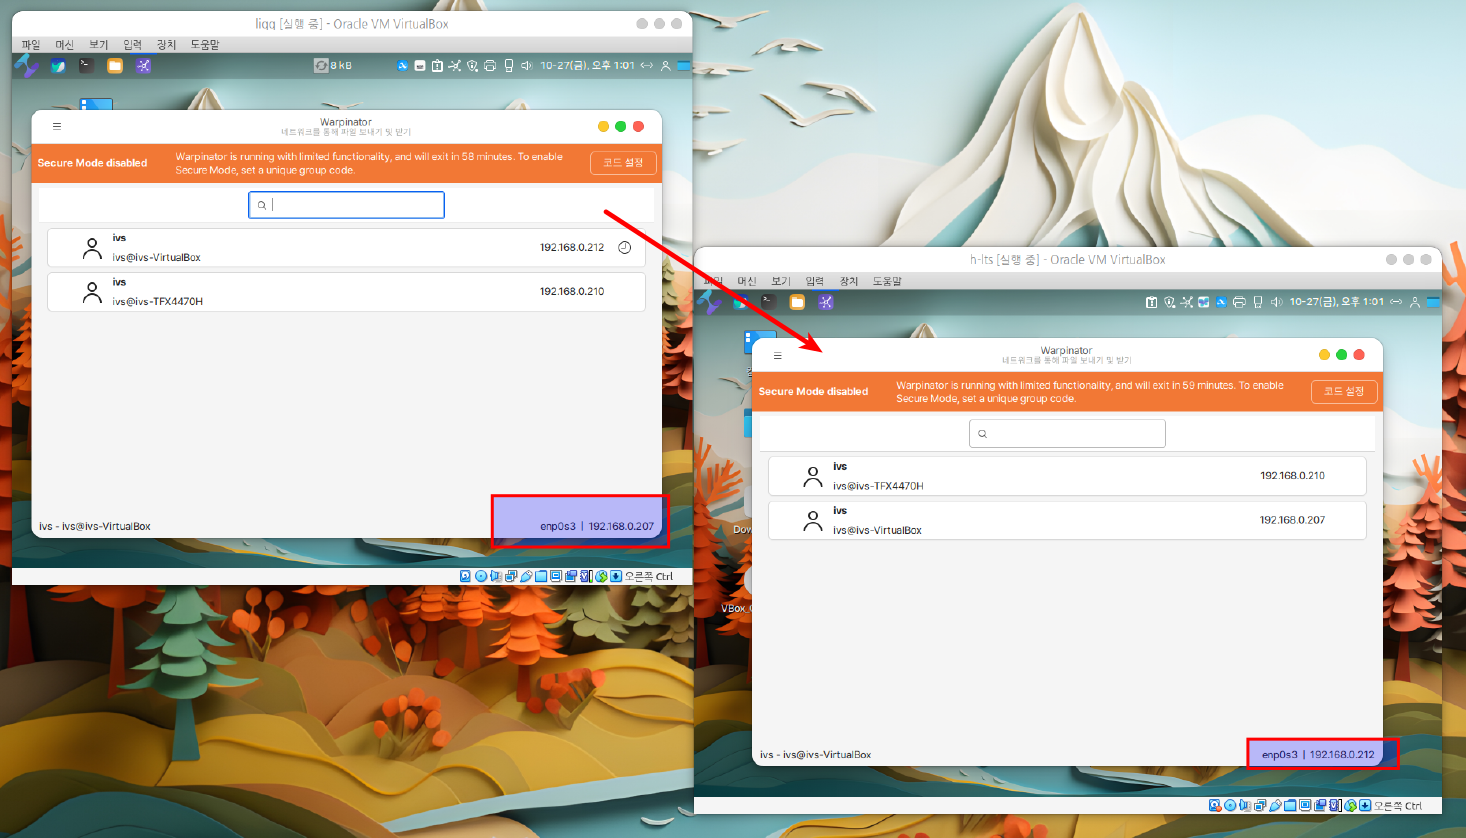Image resolution: width=1466 pixels, height=838 pixels.
Task: Open the user account icon in h-lts panel
Action: 1414,302
